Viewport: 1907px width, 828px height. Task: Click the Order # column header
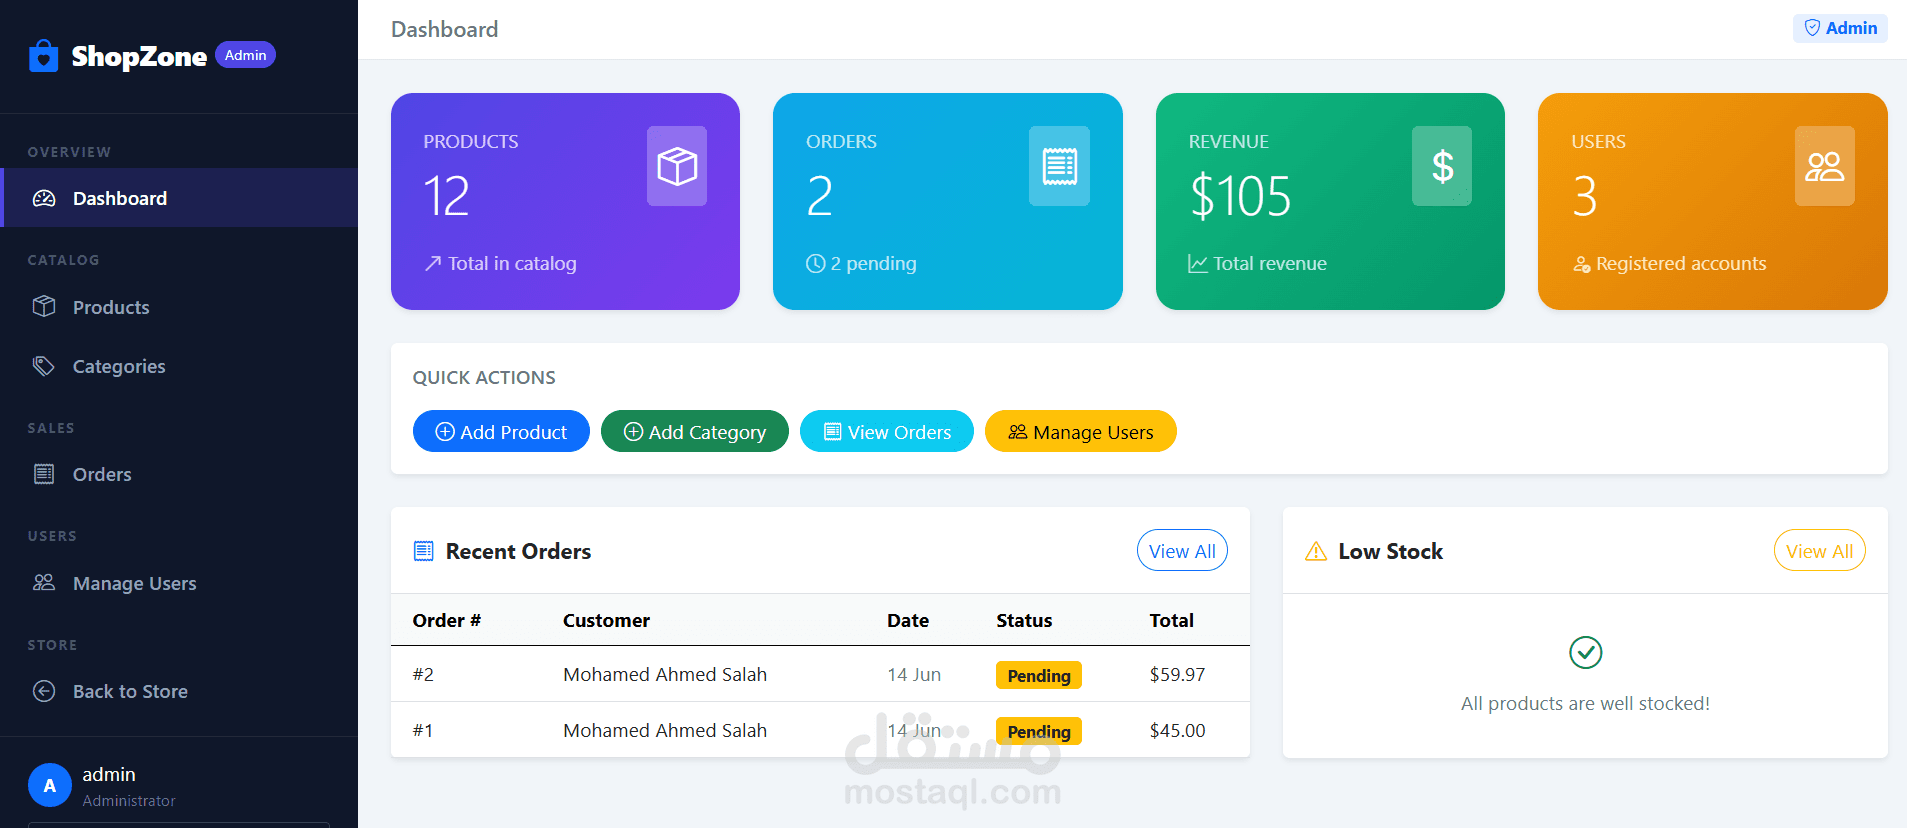[447, 620]
